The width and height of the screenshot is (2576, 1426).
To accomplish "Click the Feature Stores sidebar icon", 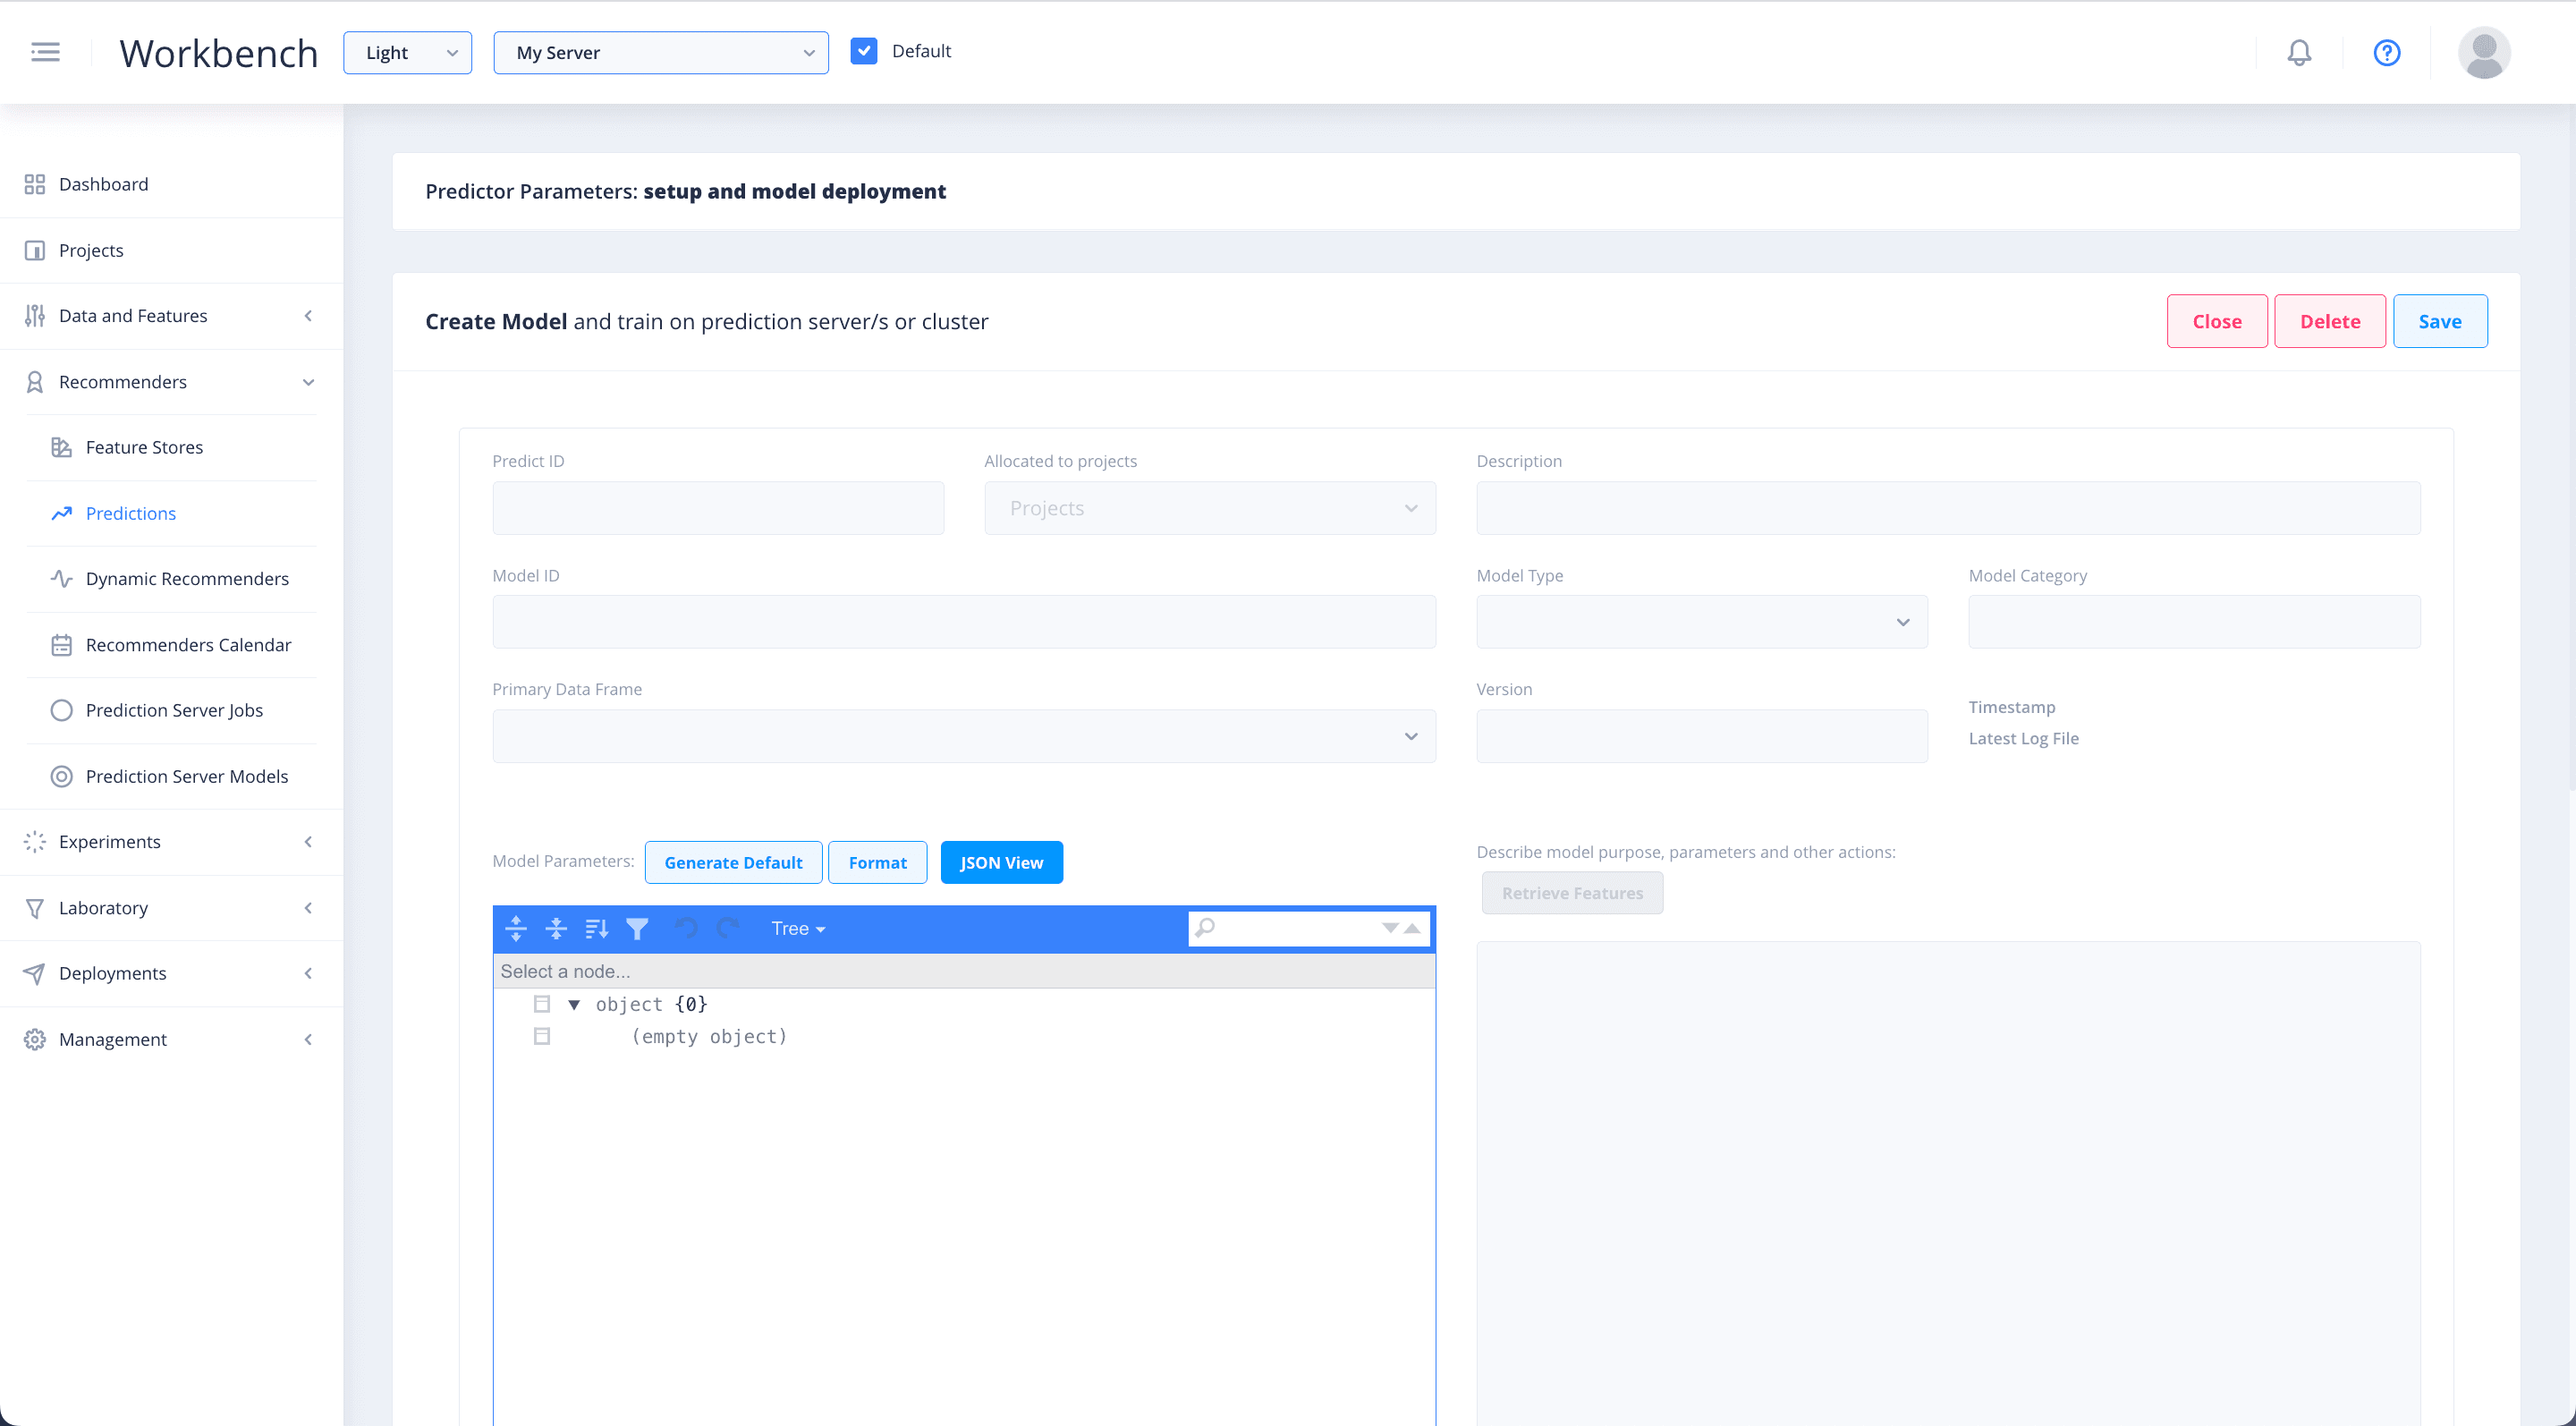I will point(64,446).
